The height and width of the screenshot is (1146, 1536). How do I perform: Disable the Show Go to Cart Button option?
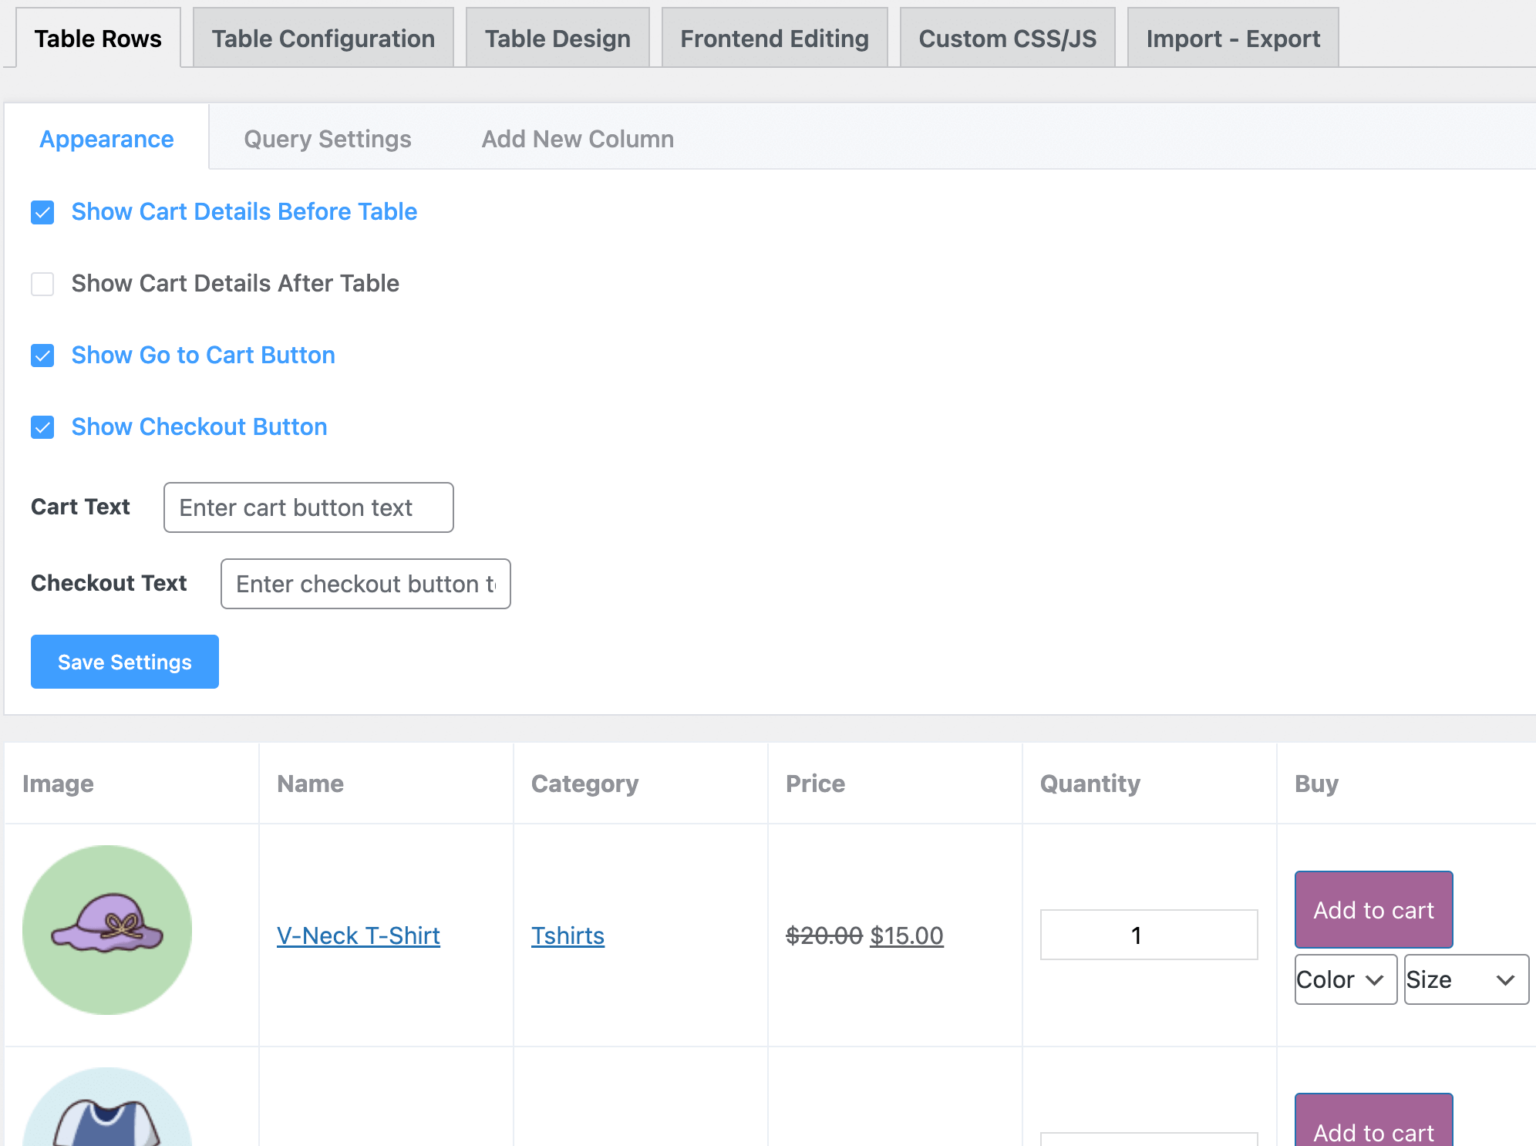tap(42, 355)
